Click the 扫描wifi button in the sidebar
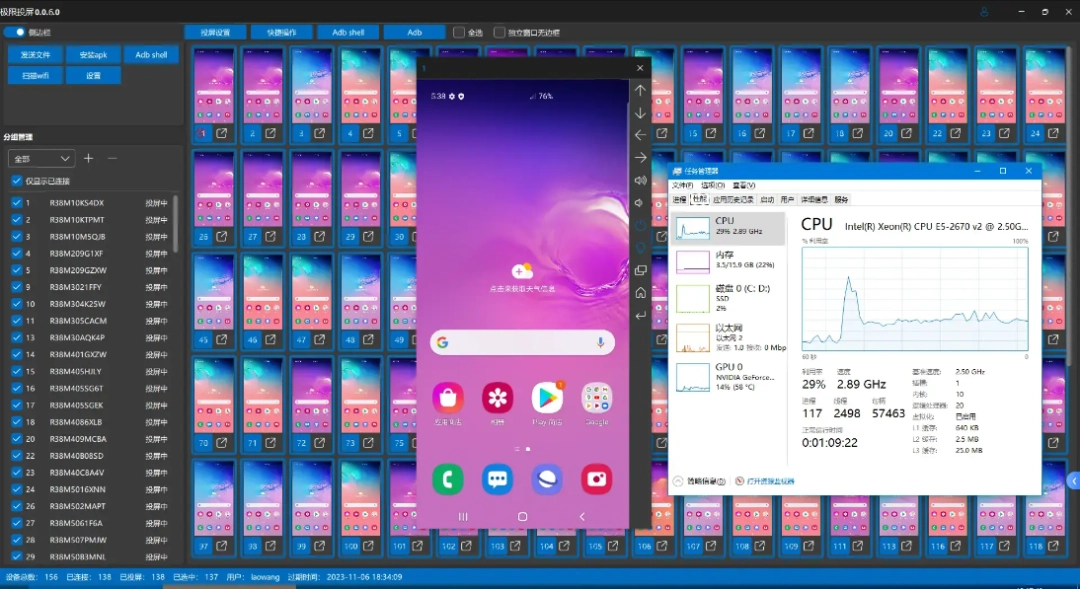Screen dimensions: 1080x589 tap(36, 74)
